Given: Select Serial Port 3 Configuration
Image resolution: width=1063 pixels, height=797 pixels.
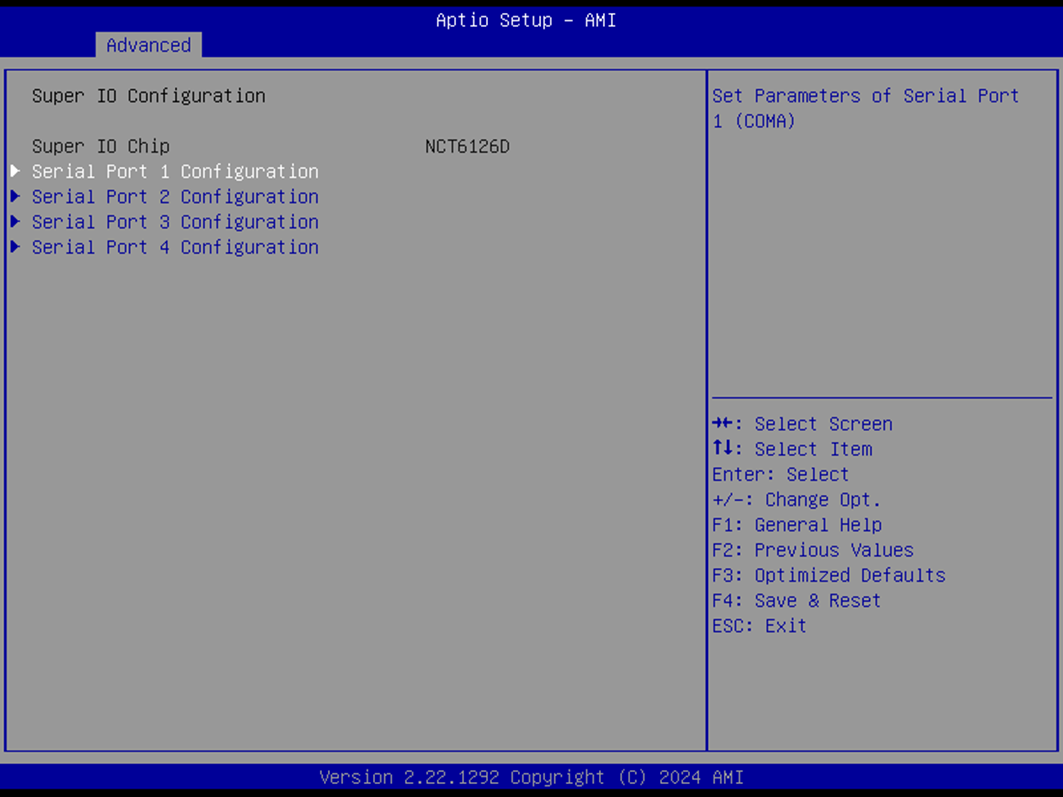Looking at the screenshot, I should point(176,221).
